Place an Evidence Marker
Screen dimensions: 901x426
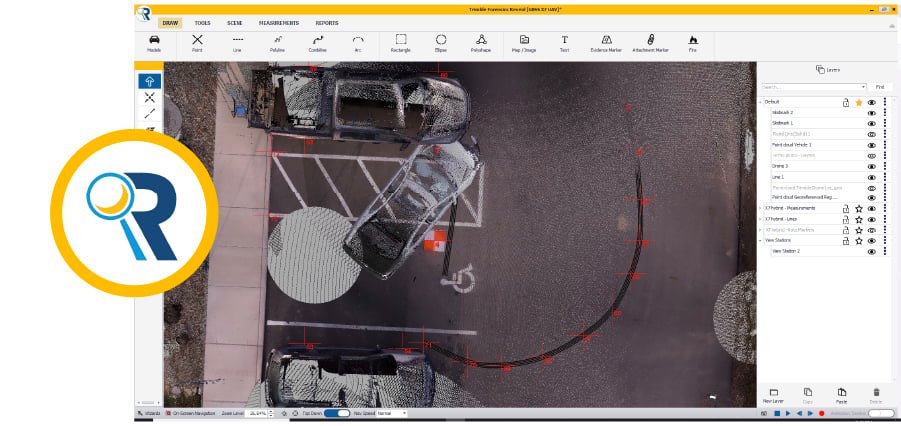click(606, 44)
